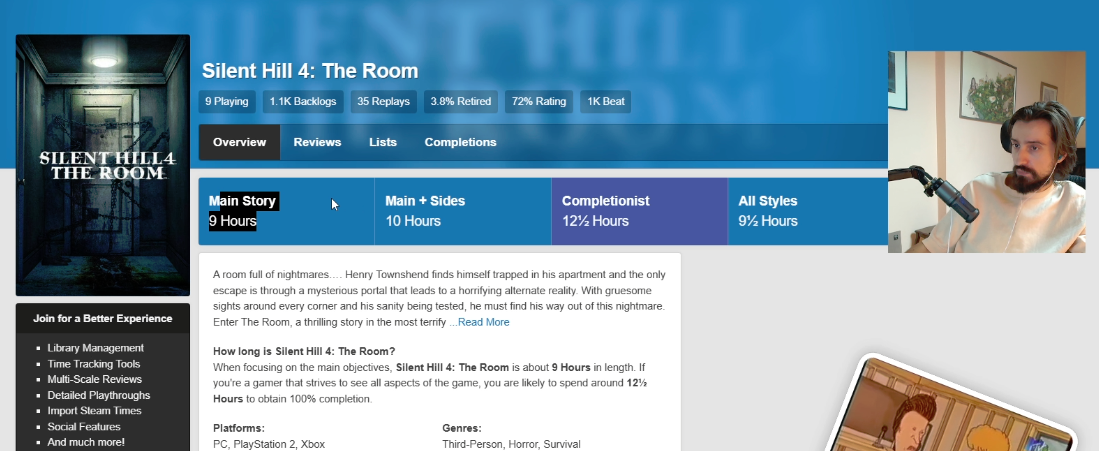Image resolution: width=1099 pixels, height=451 pixels.
Task: Click the Platforms label
Action: 238,428
